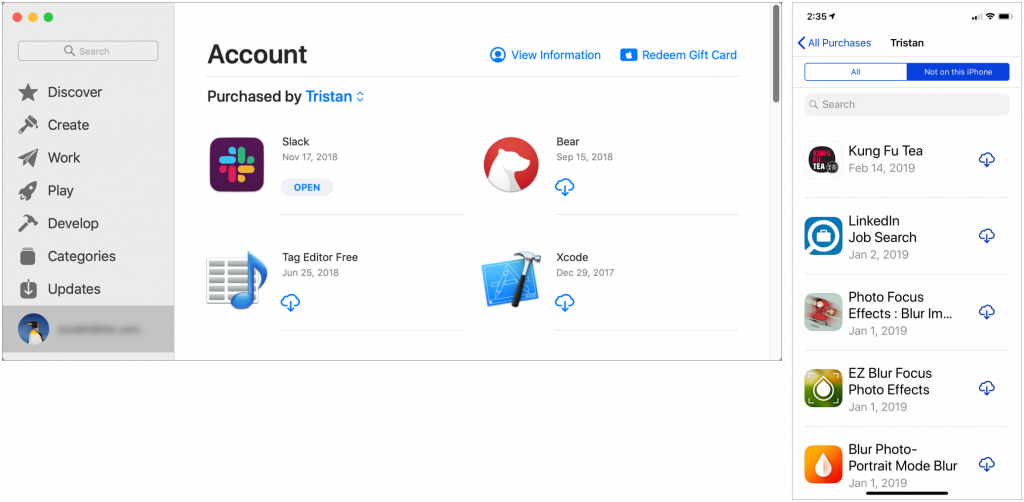This screenshot has height=502, width=1024.
Task: Click the iPhone home indicator bar
Action: [907, 494]
